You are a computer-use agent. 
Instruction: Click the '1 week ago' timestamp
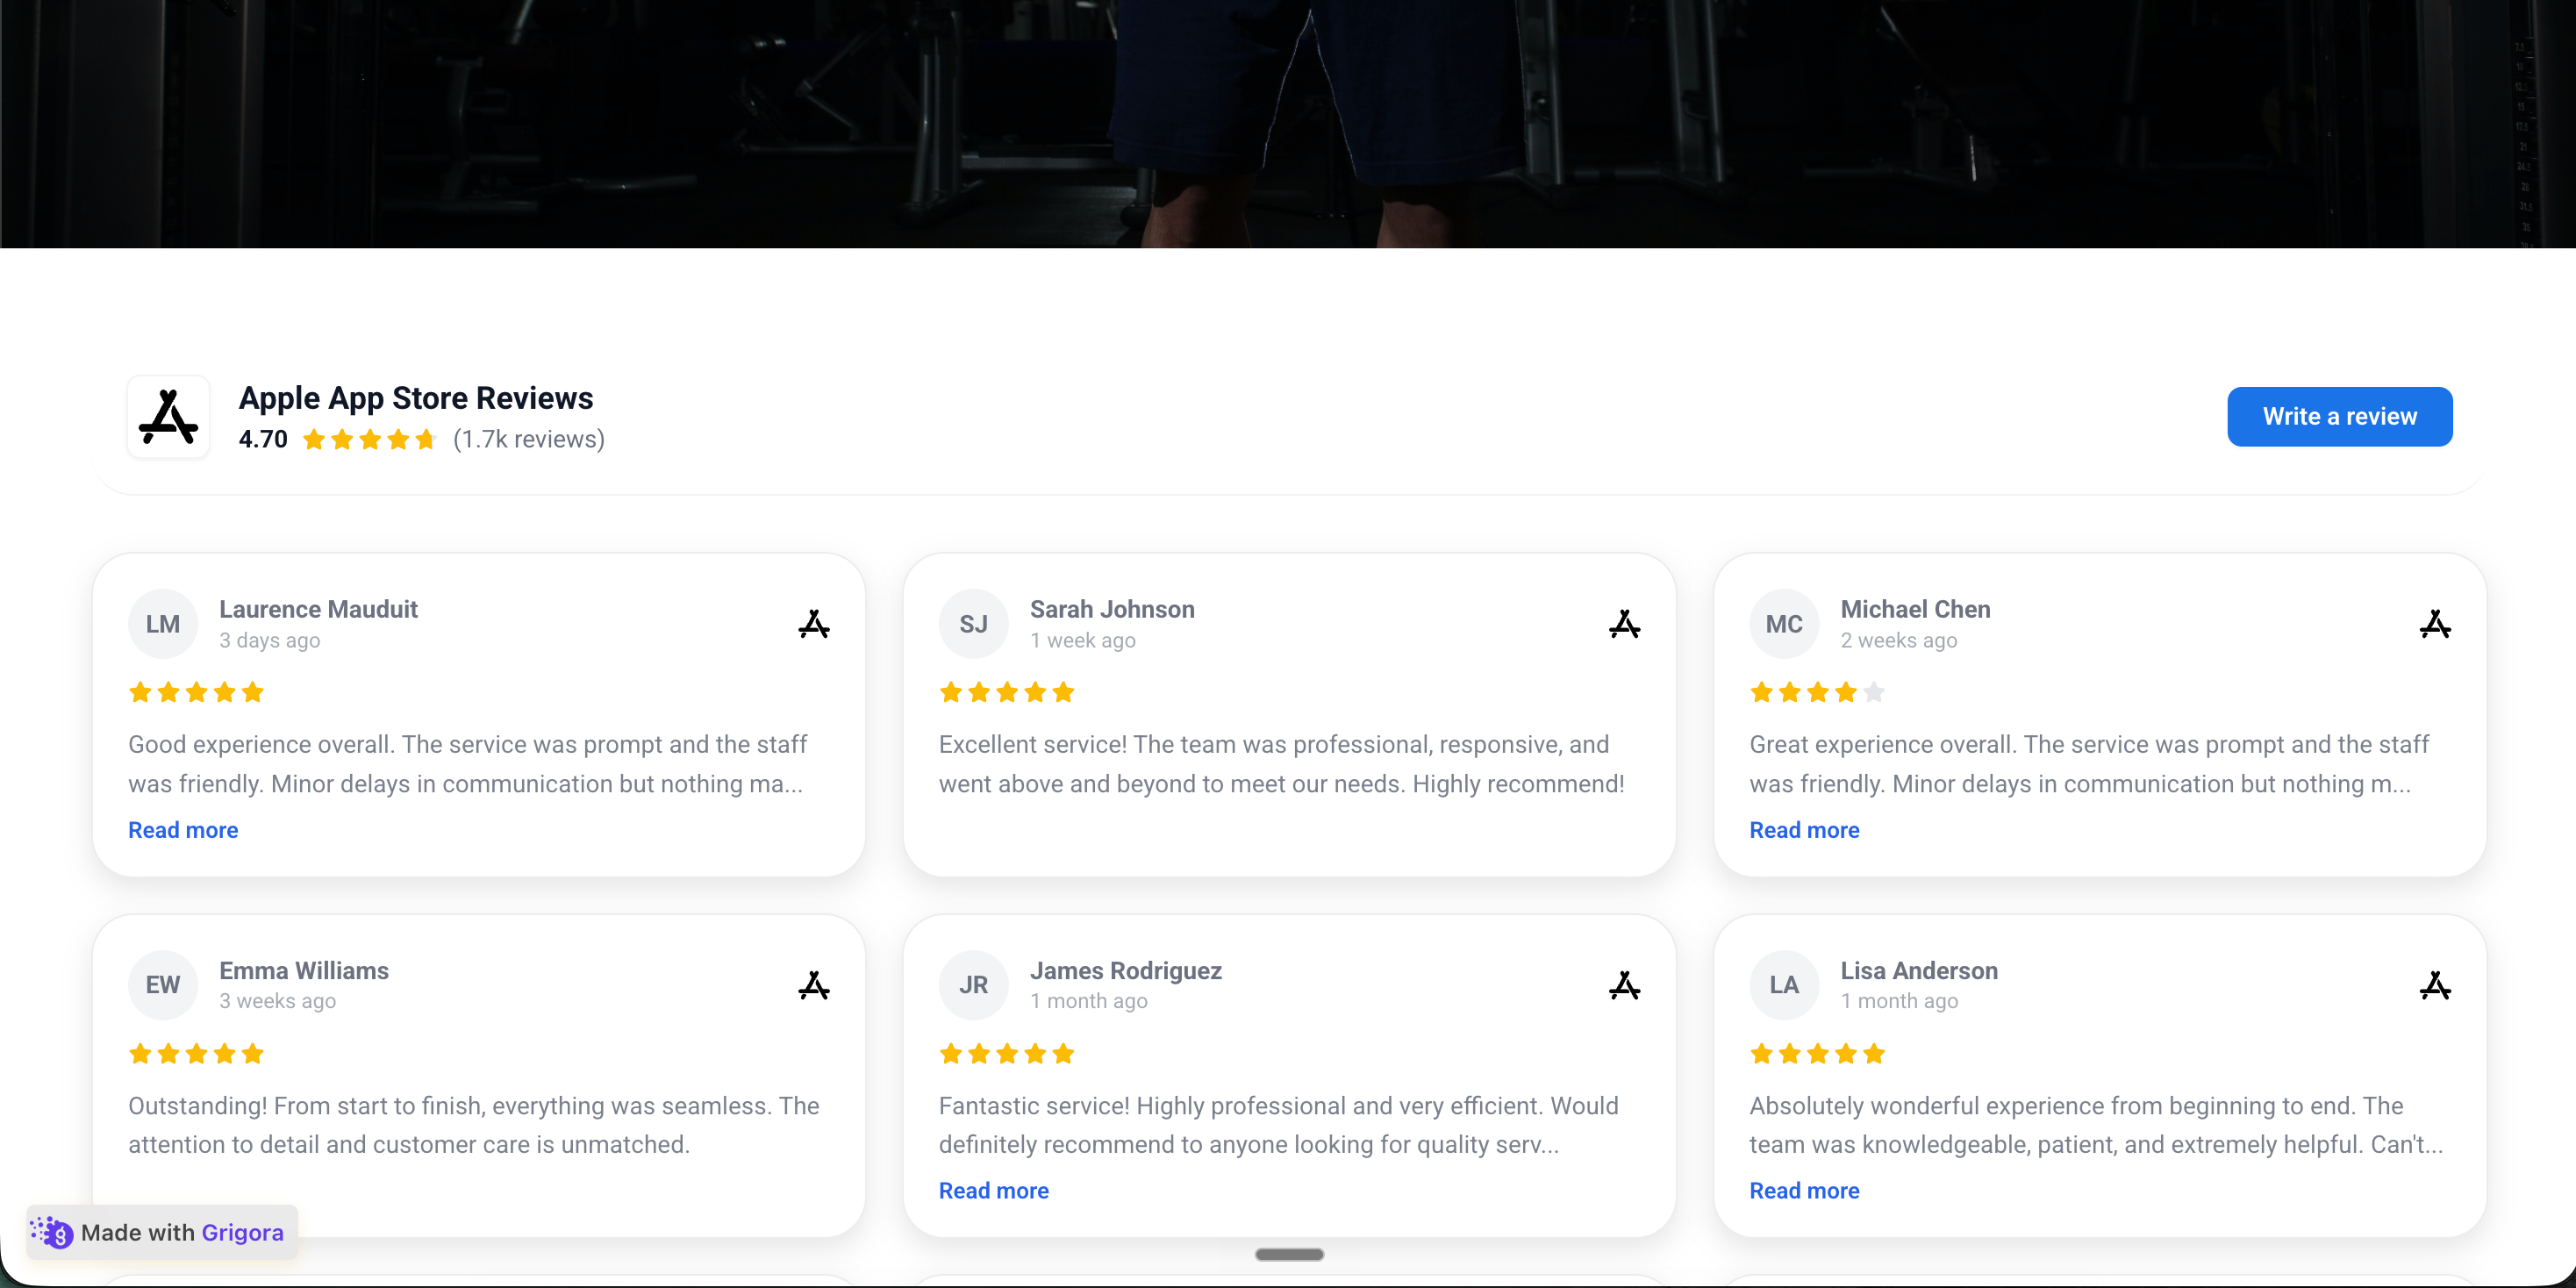pyautogui.click(x=1083, y=640)
